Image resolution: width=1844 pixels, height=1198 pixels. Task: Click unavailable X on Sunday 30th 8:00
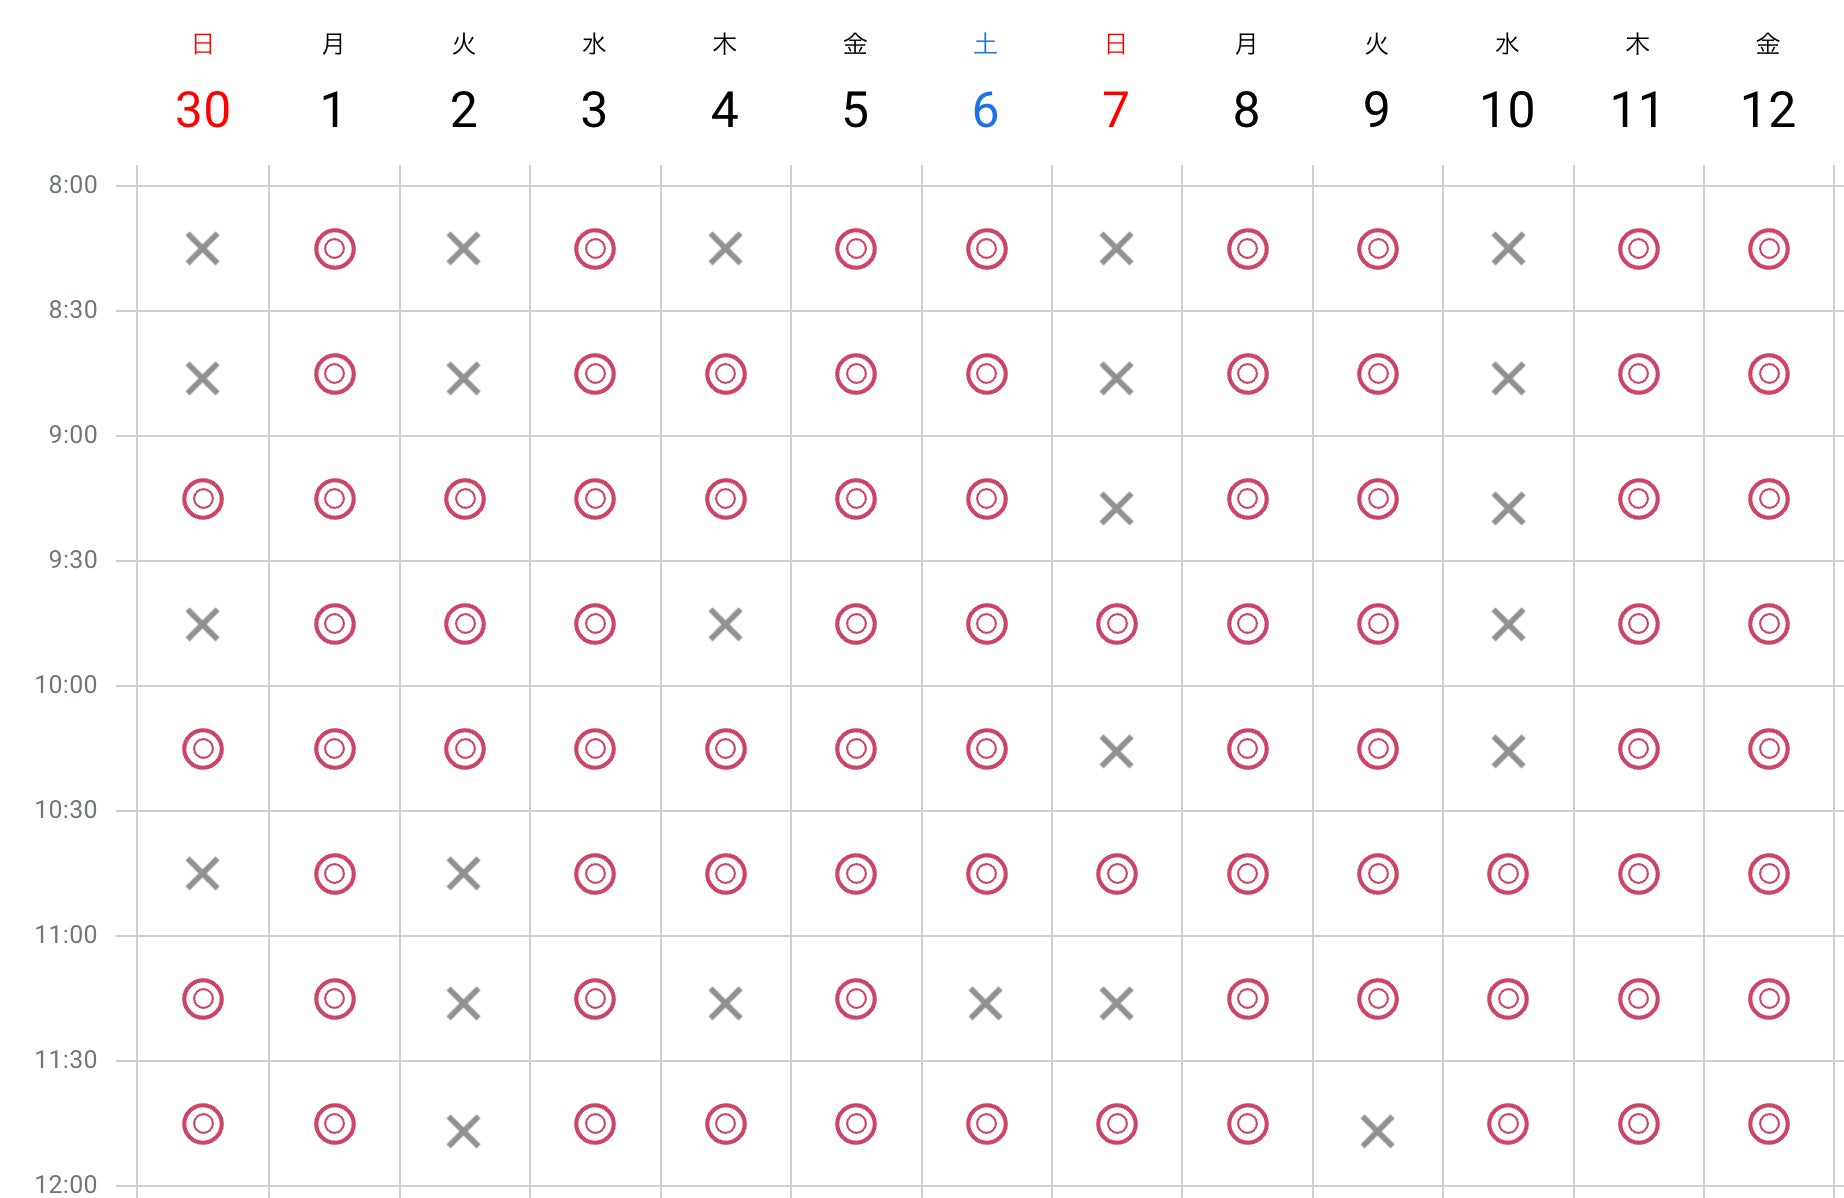tap(203, 249)
